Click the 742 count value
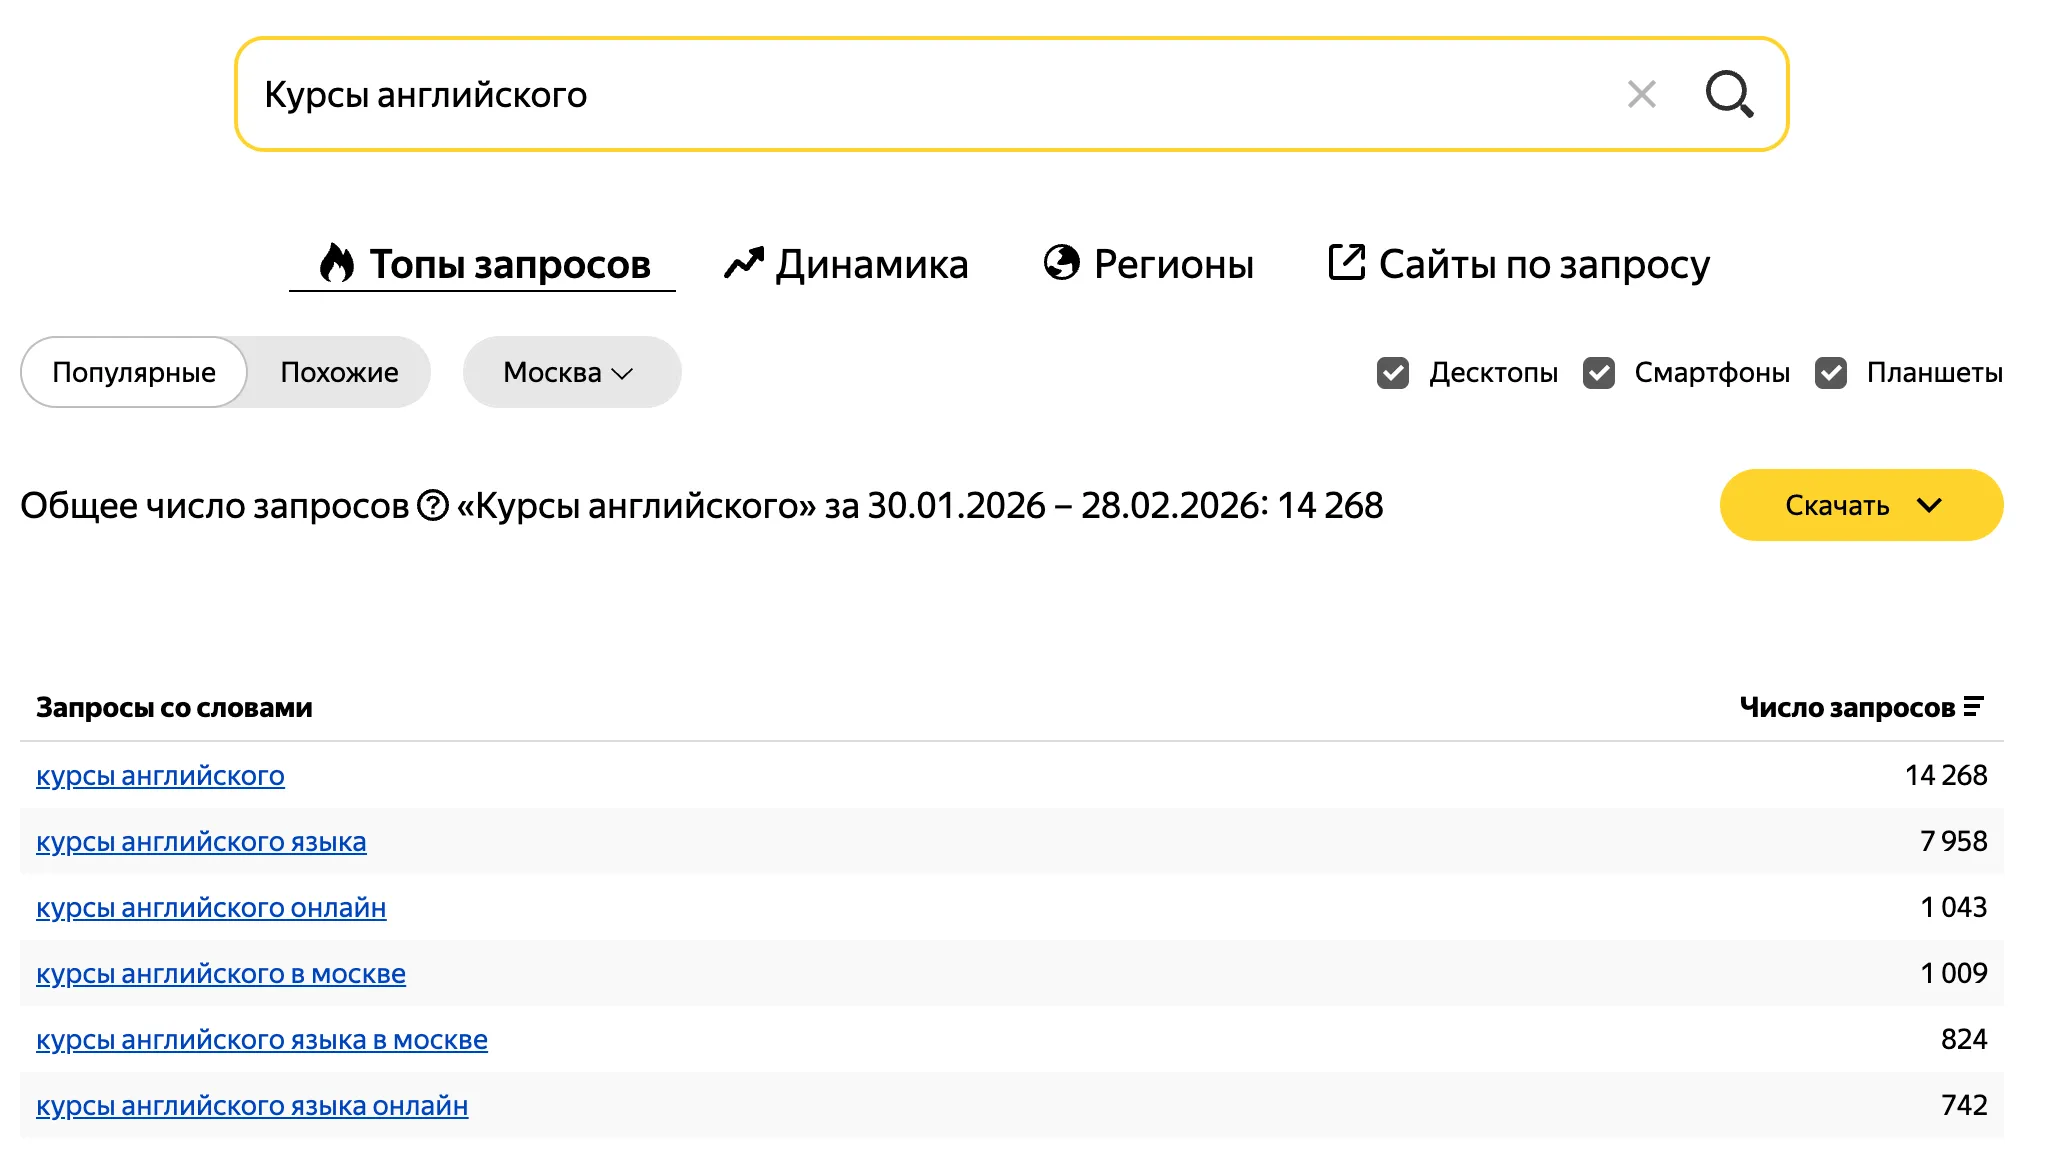The height and width of the screenshot is (1154, 2046). 1964,1105
